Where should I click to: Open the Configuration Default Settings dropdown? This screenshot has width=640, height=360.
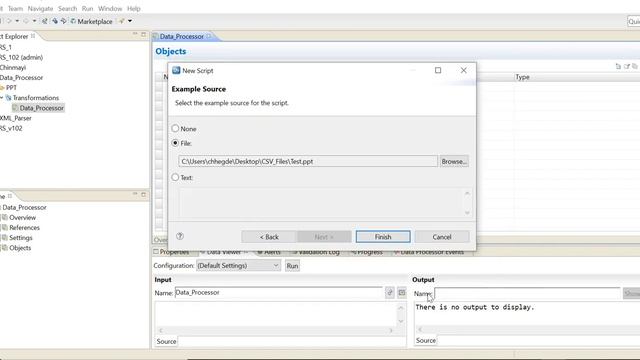pyautogui.click(x=238, y=266)
